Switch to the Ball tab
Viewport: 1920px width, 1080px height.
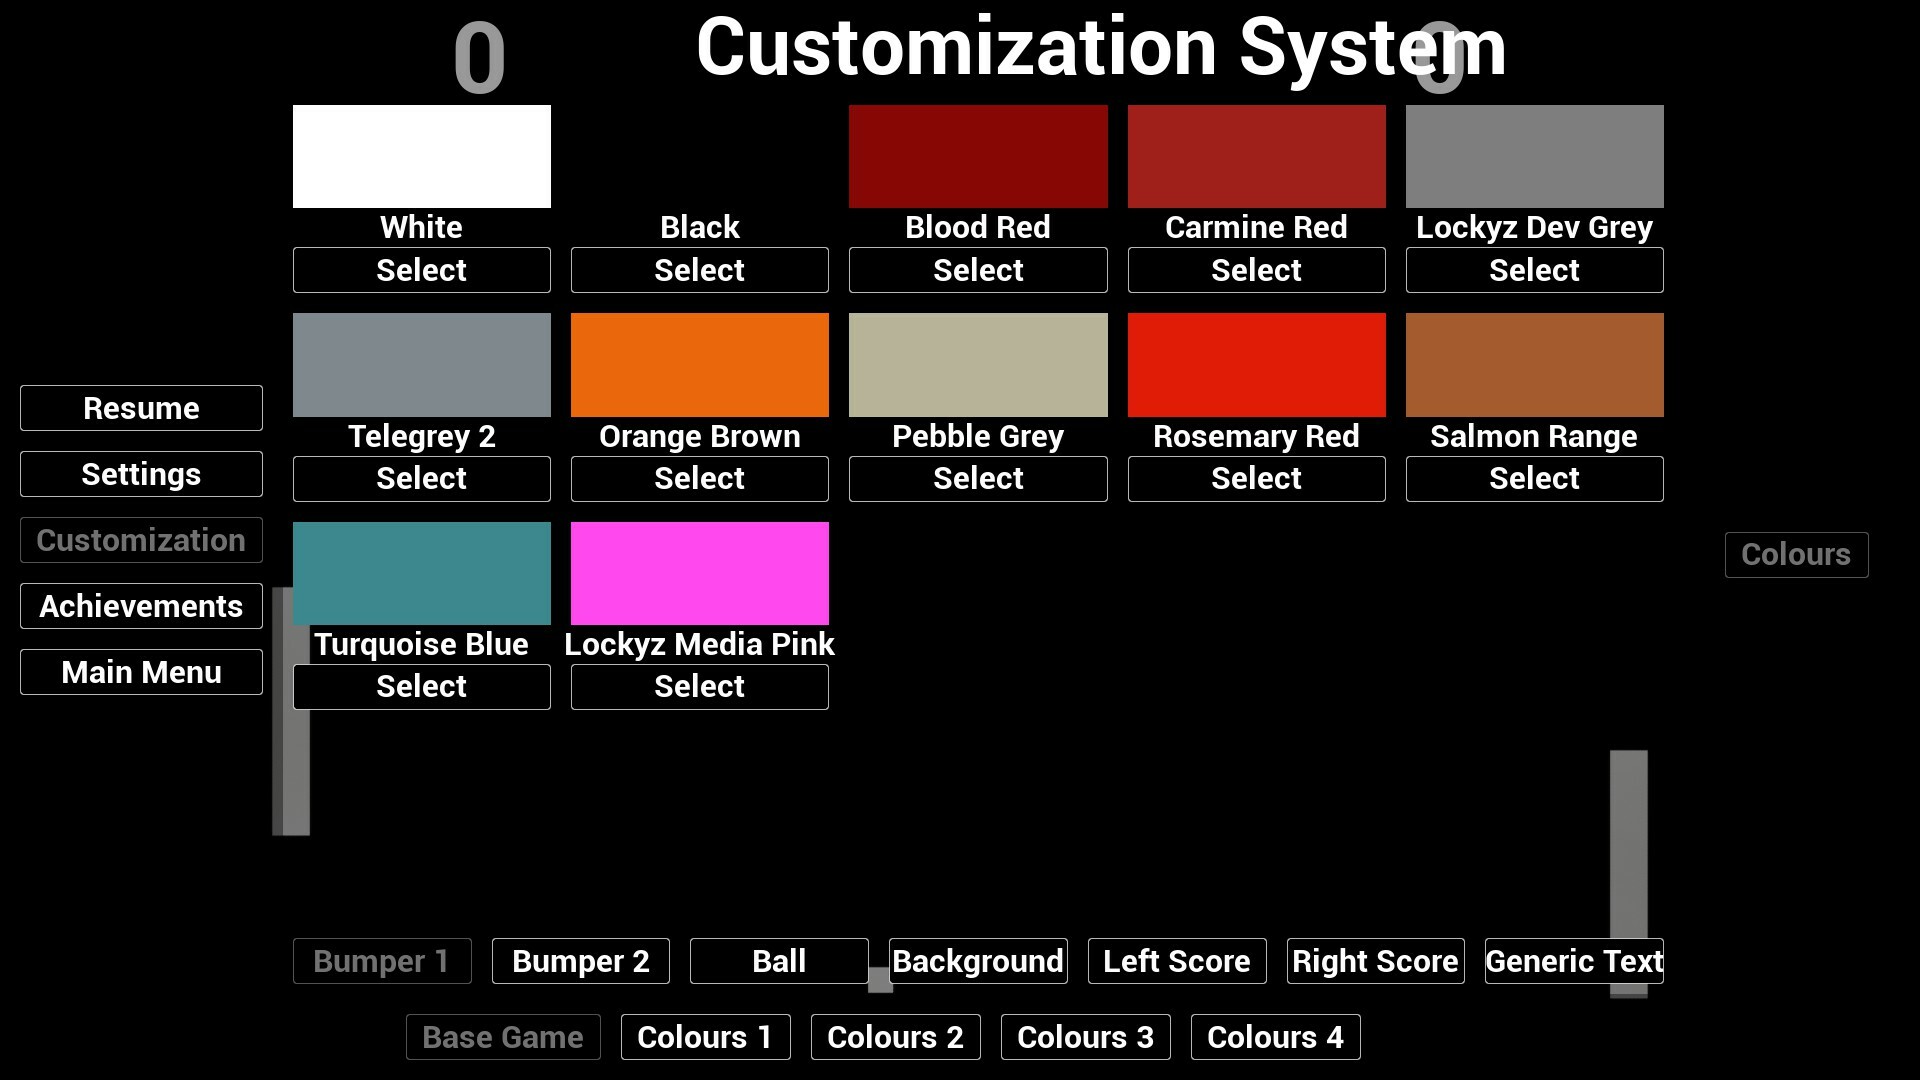click(x=778, y=961)
